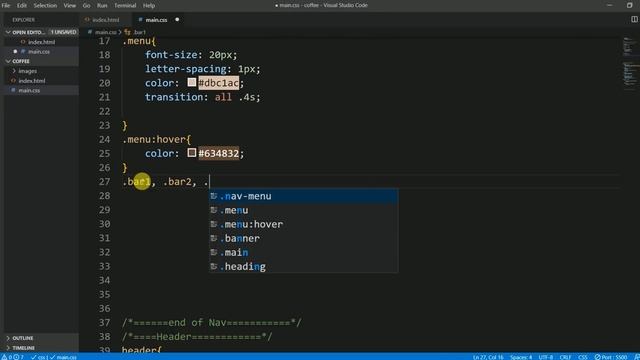Click the .bar2 selector on line 27
The height and width of the screenshot is (360, 640).
pos(177,182)
